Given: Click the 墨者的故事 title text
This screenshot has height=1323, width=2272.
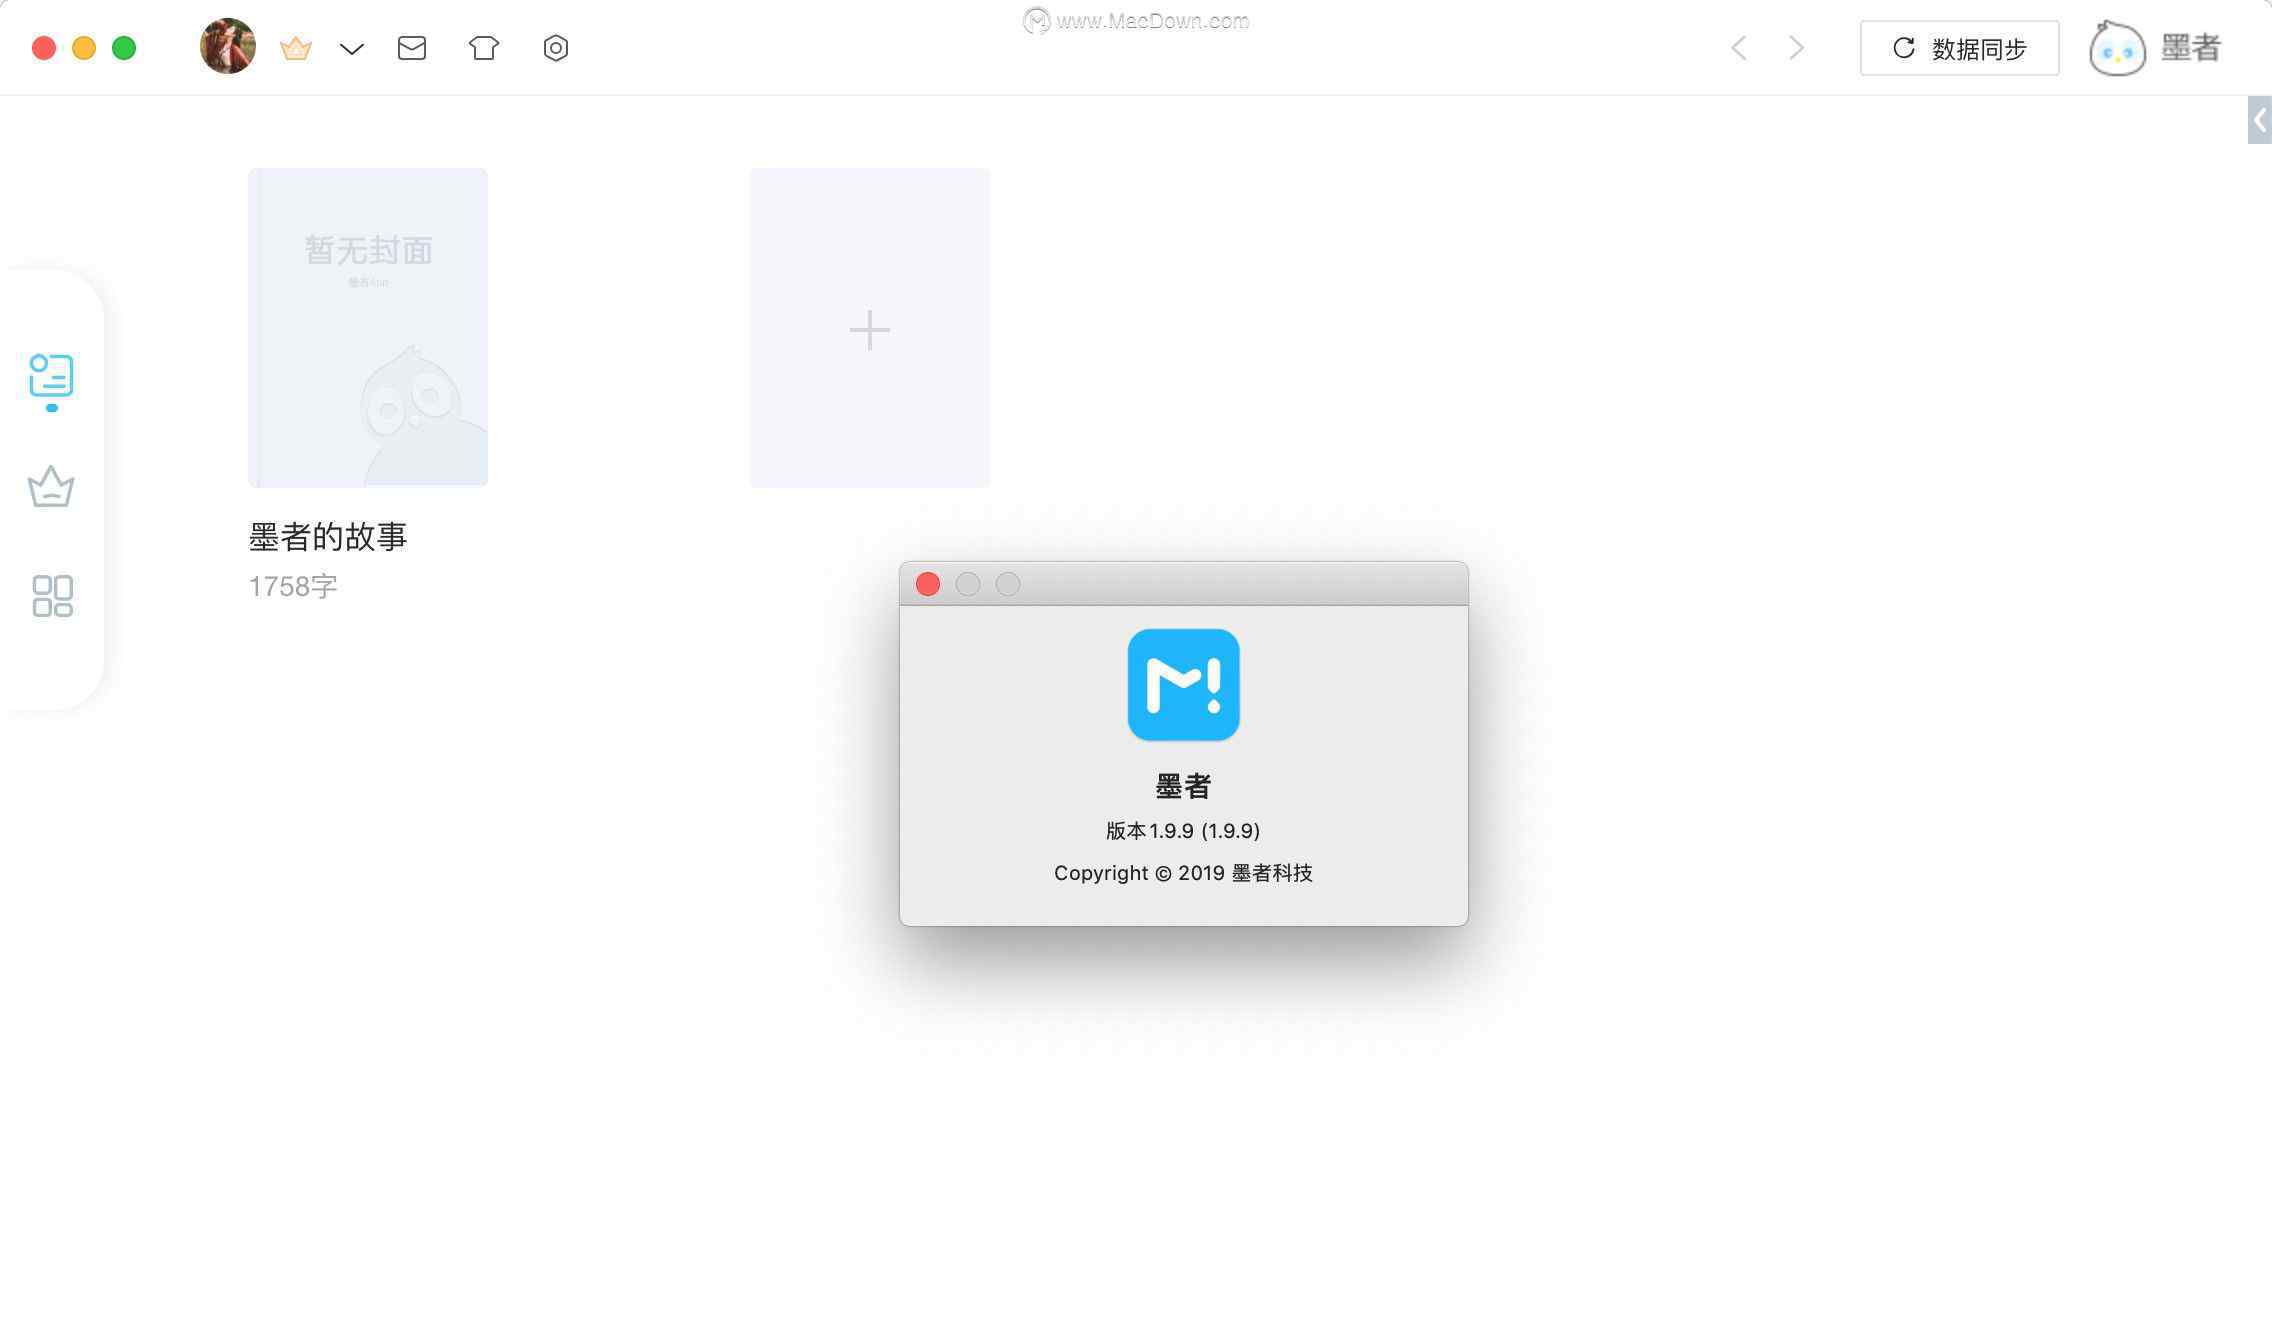Looking at the screenshot, I should pyautogui.click(x=328, y=537).
